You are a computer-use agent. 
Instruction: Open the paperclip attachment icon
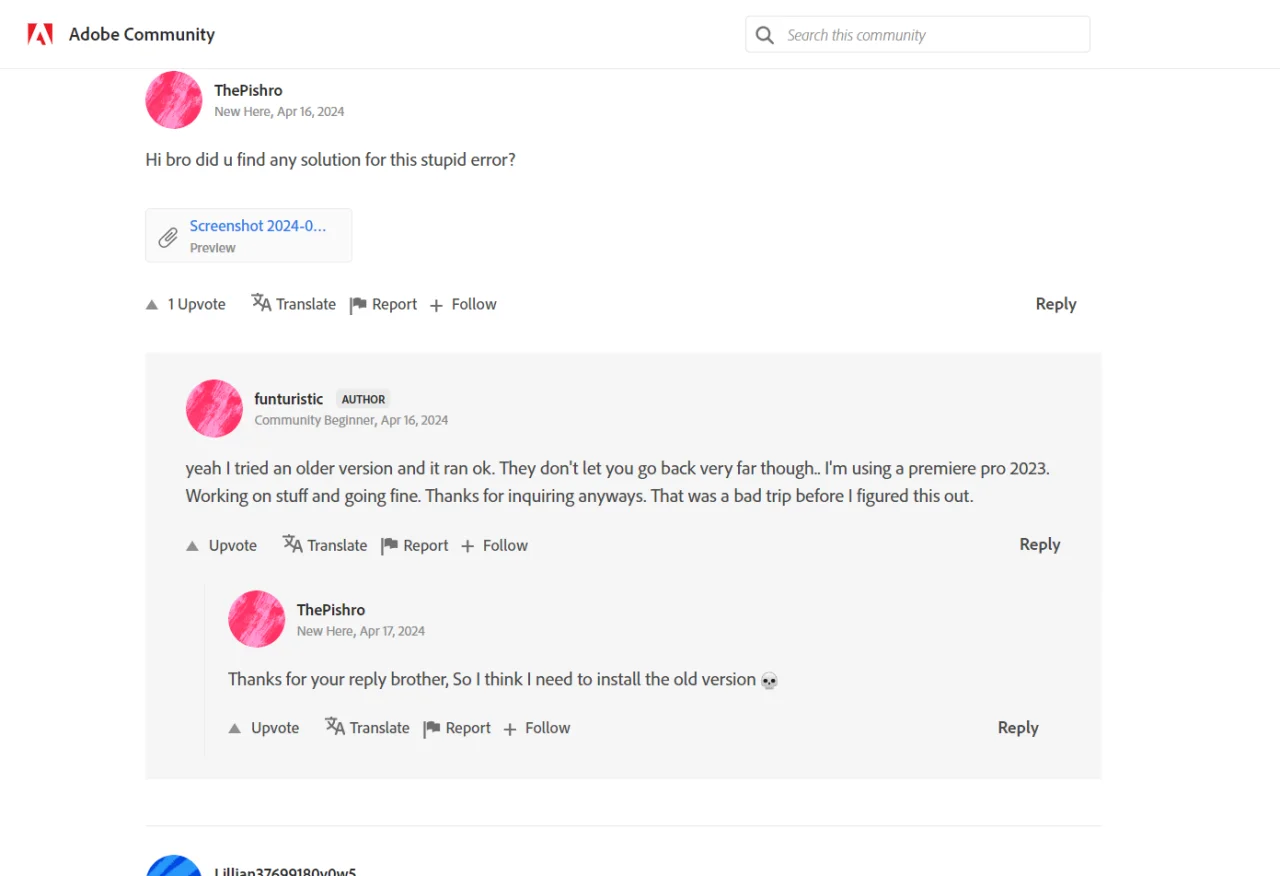click(x=168, y=237)
